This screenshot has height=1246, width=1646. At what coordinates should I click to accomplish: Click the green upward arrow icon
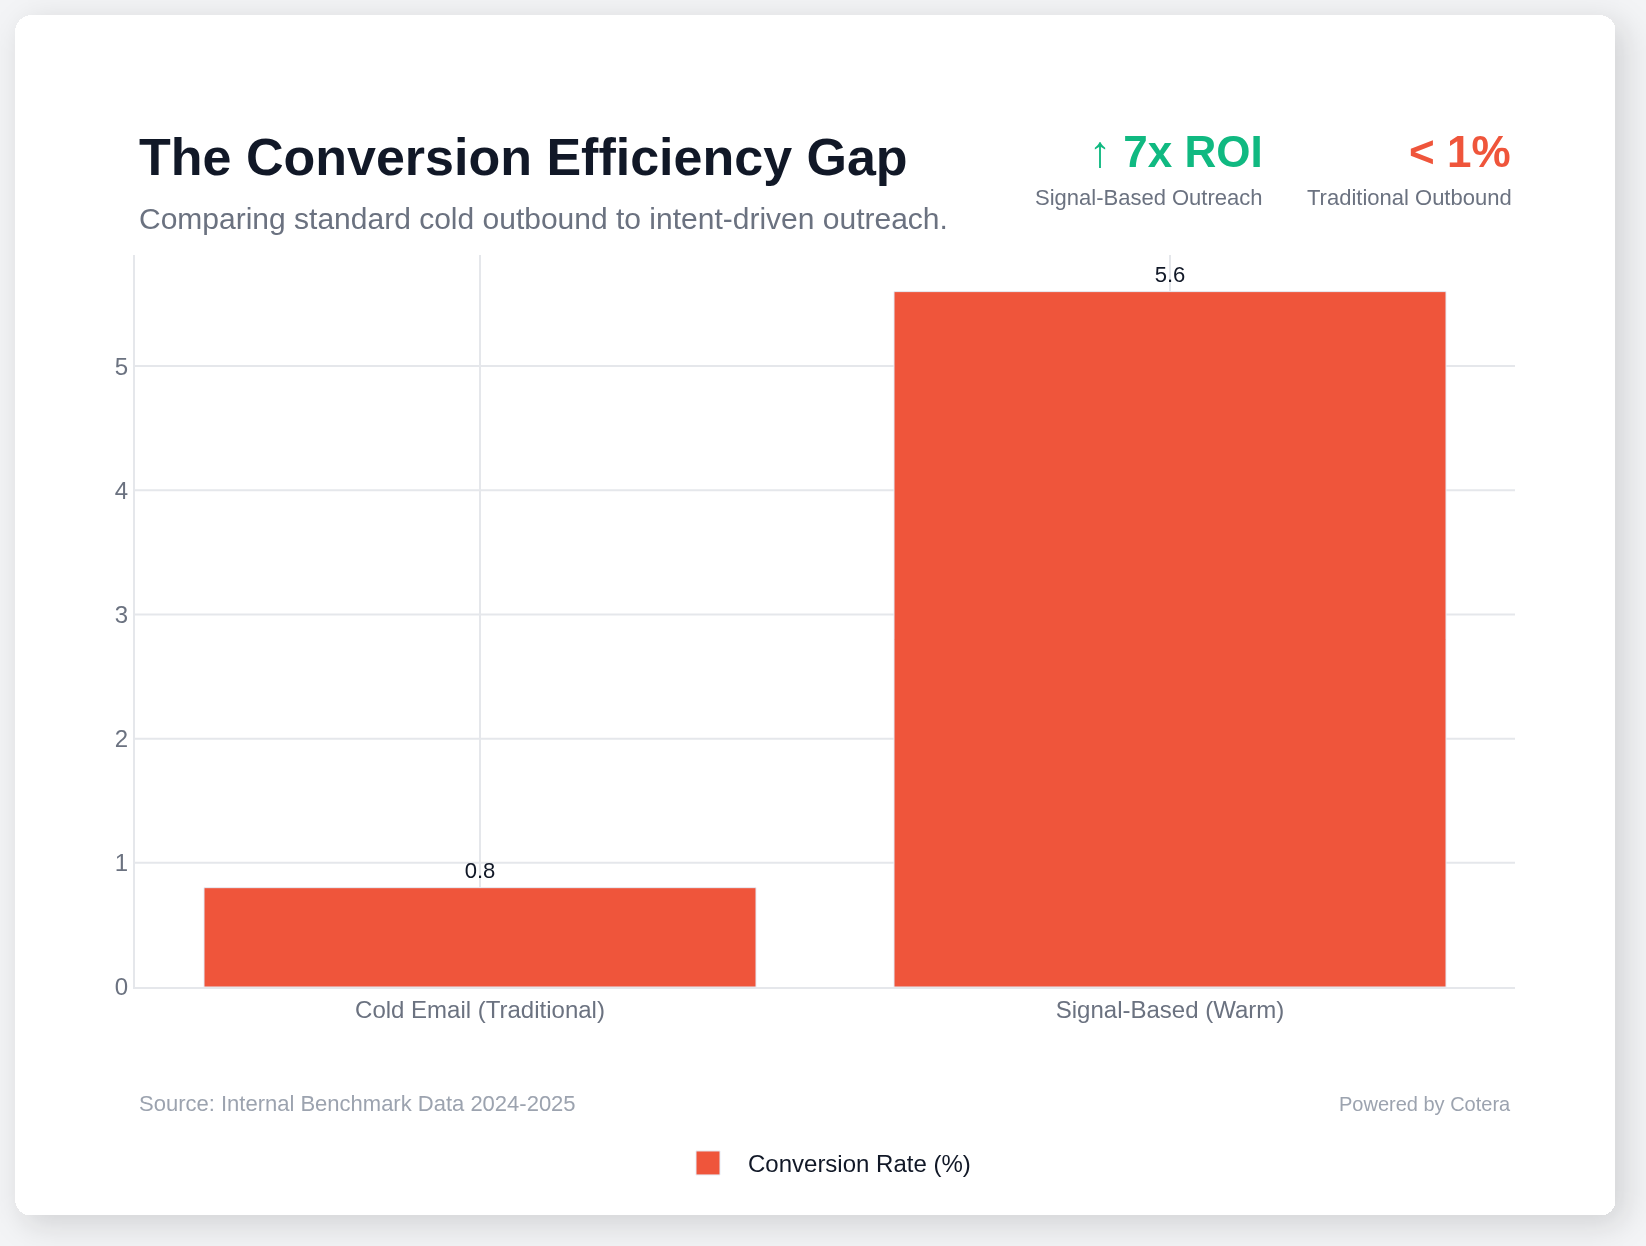(x=1100, y=155)
